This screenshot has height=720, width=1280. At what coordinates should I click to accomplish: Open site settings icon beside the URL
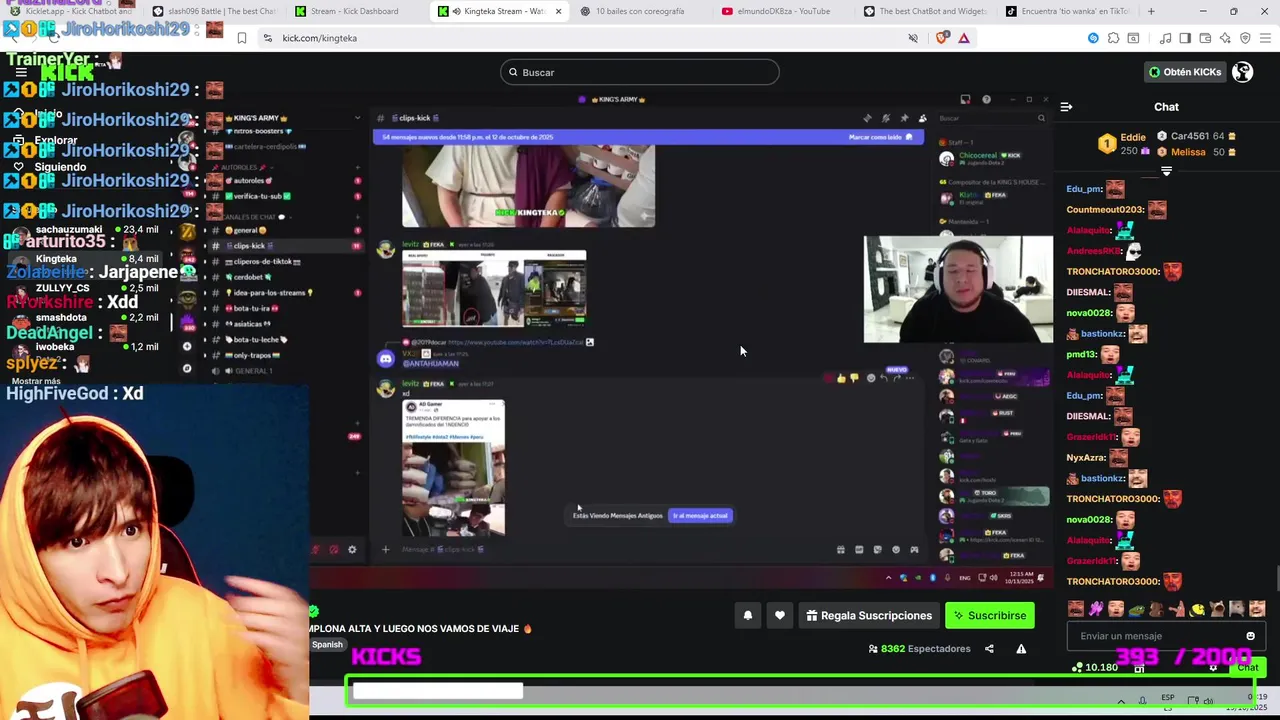click(x=267, y=38)
